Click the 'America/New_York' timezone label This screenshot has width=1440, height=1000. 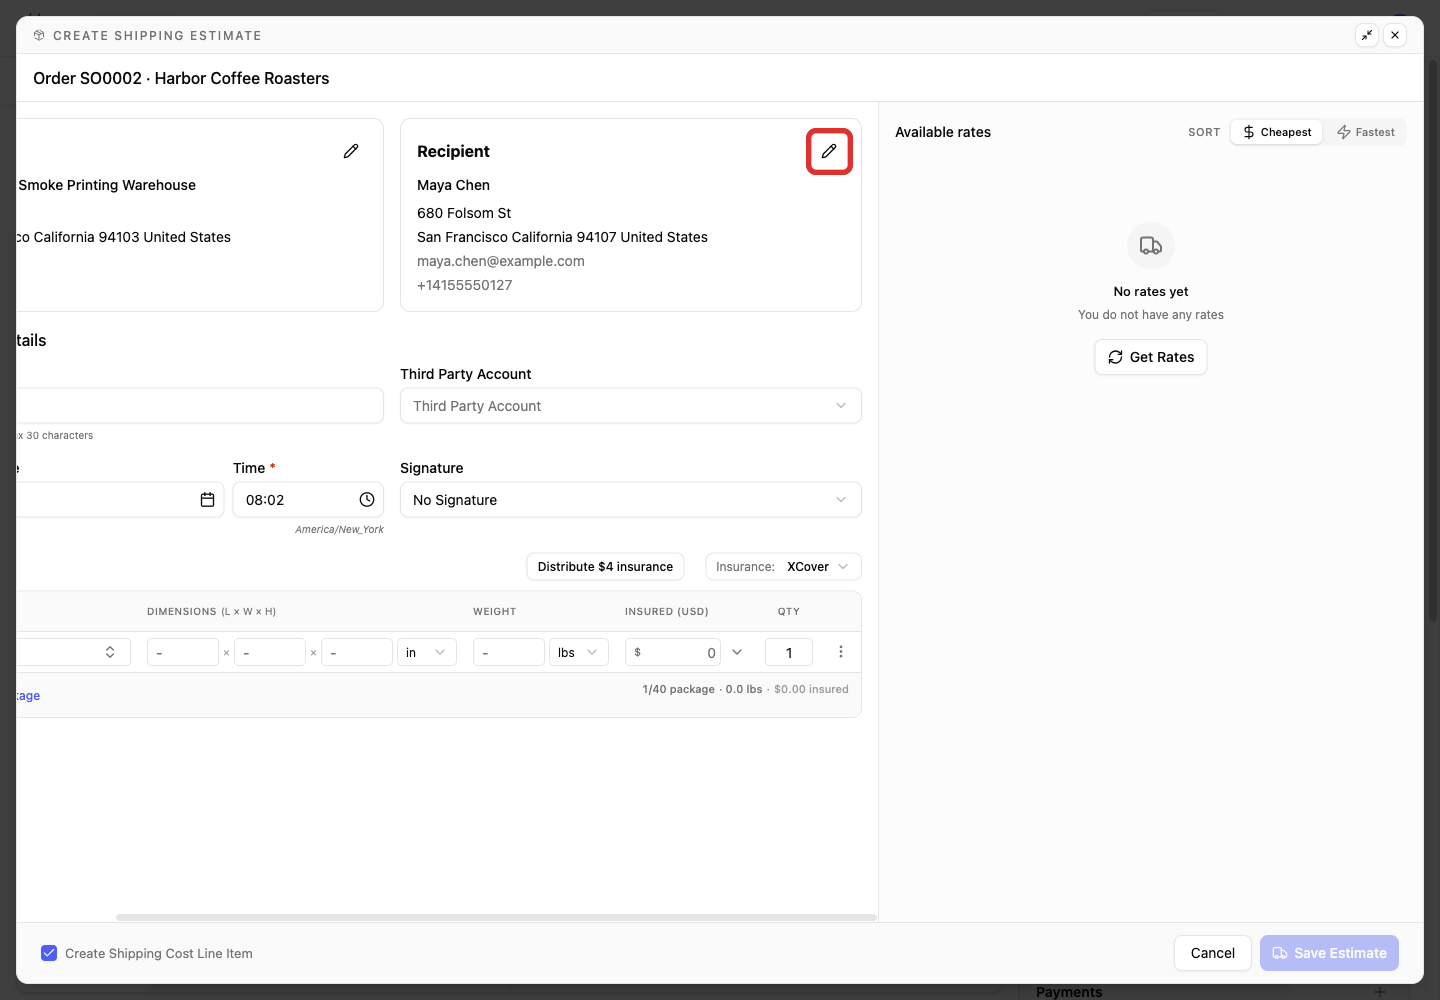[339, 529]
